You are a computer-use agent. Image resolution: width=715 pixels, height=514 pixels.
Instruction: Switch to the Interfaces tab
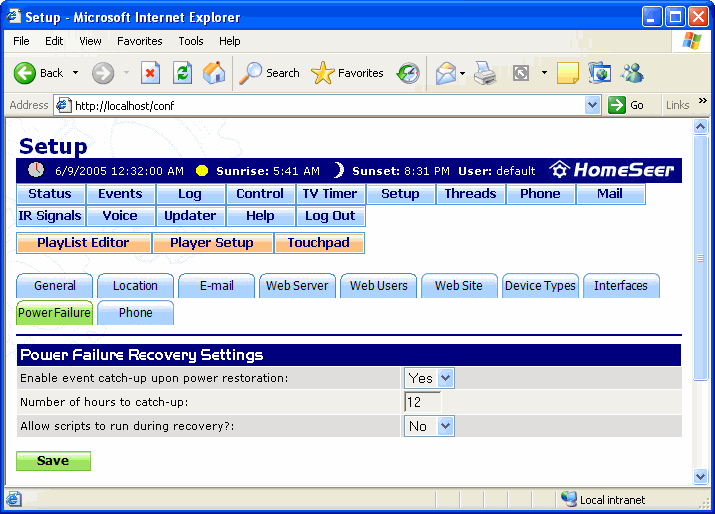click(621, 286)
